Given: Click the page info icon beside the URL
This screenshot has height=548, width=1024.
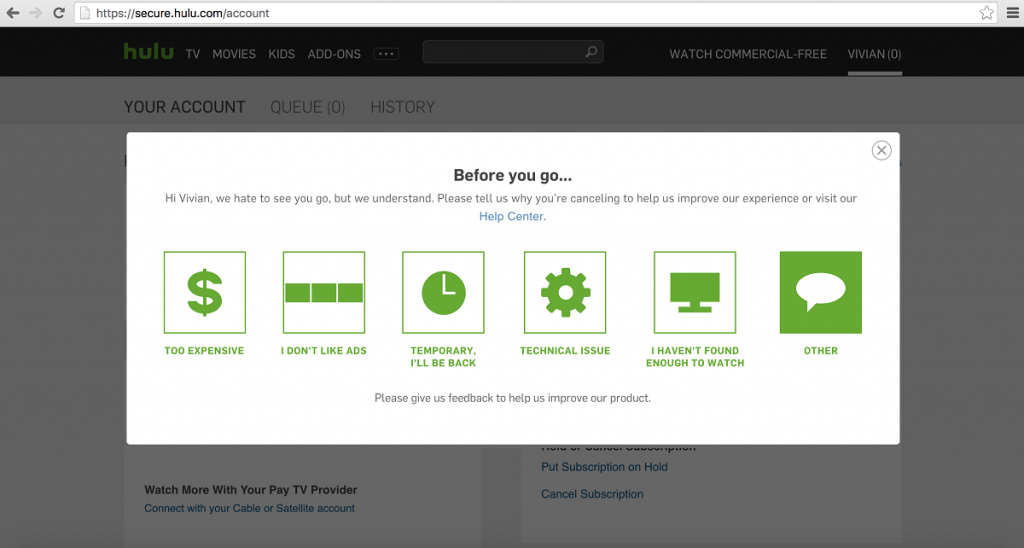Looking at the screenshot, I should coord(85,13).
